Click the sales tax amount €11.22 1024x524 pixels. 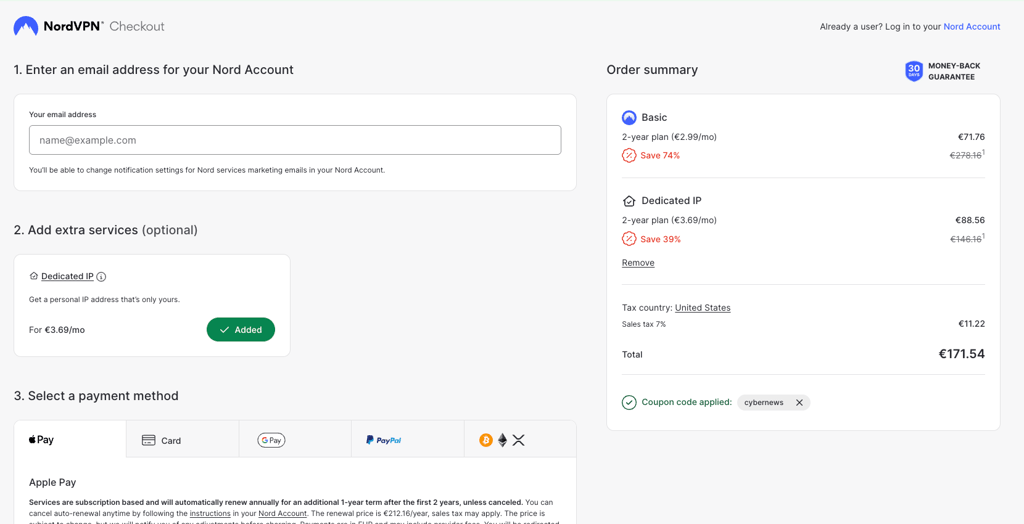click(x=971, y=324)
